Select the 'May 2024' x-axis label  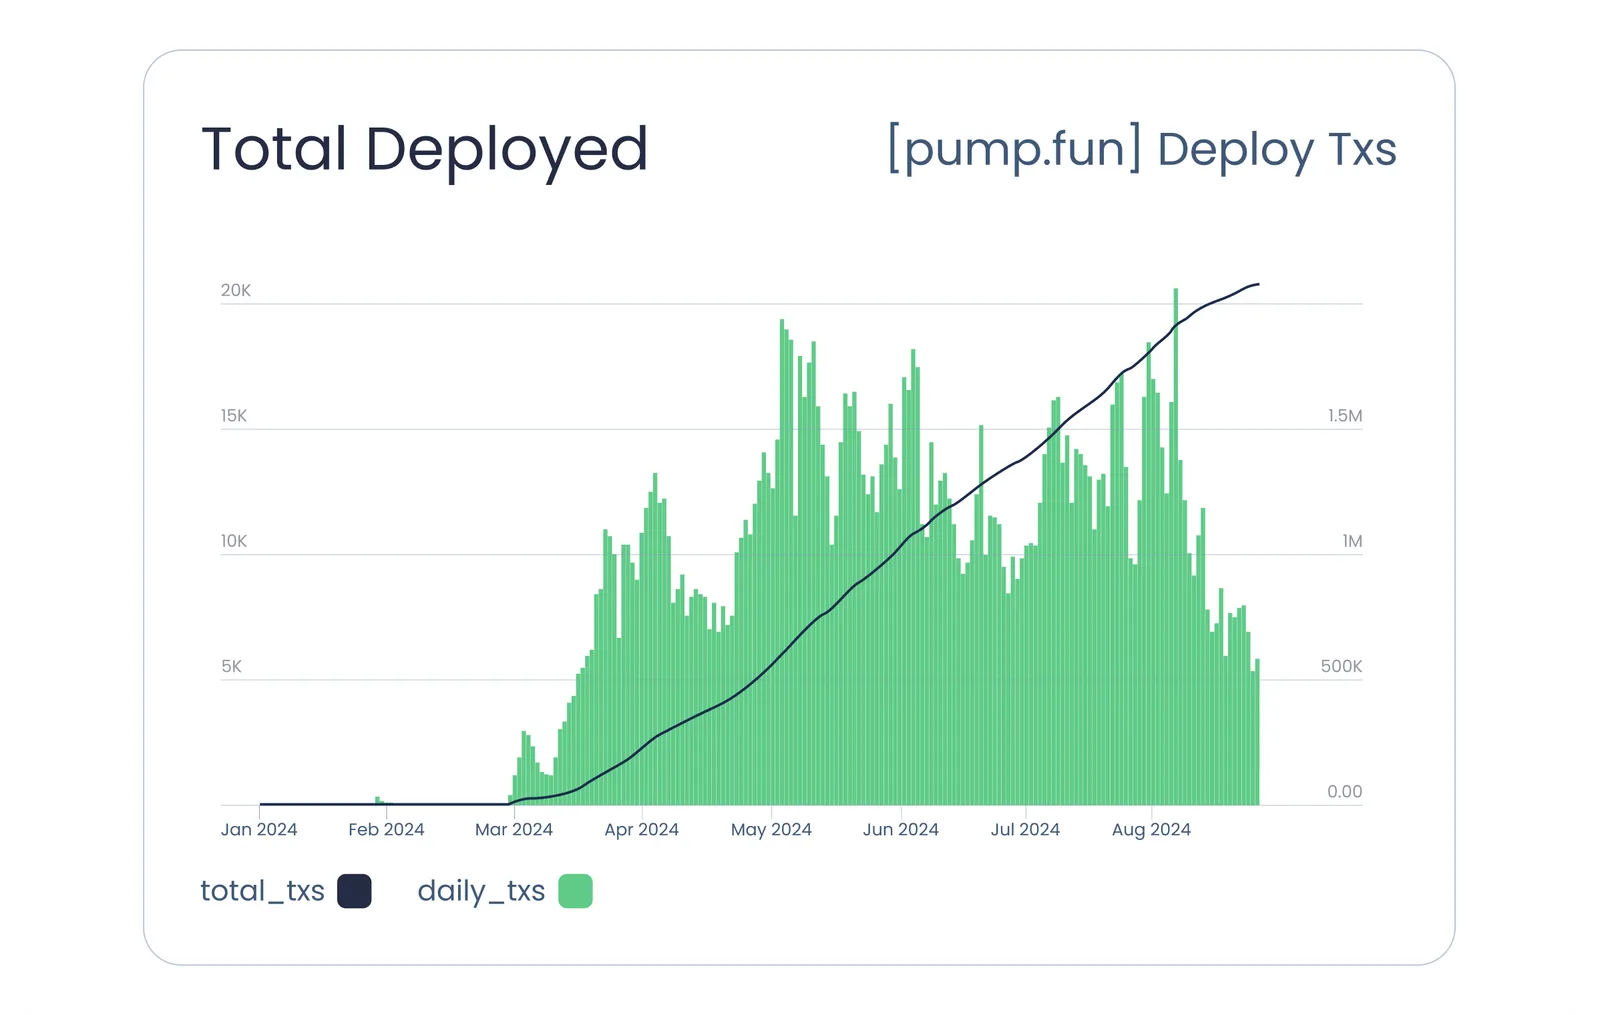click(x=771, y=830)
